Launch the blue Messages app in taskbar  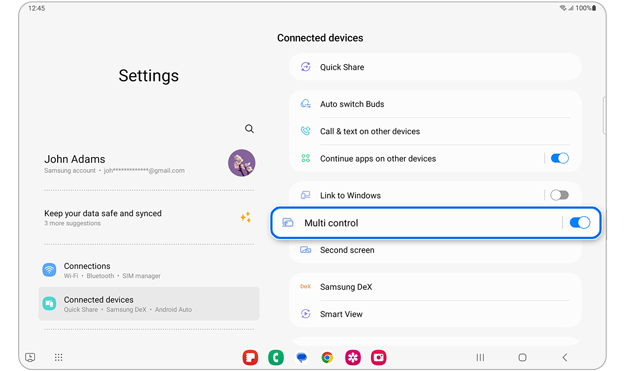tap(302, 357)
